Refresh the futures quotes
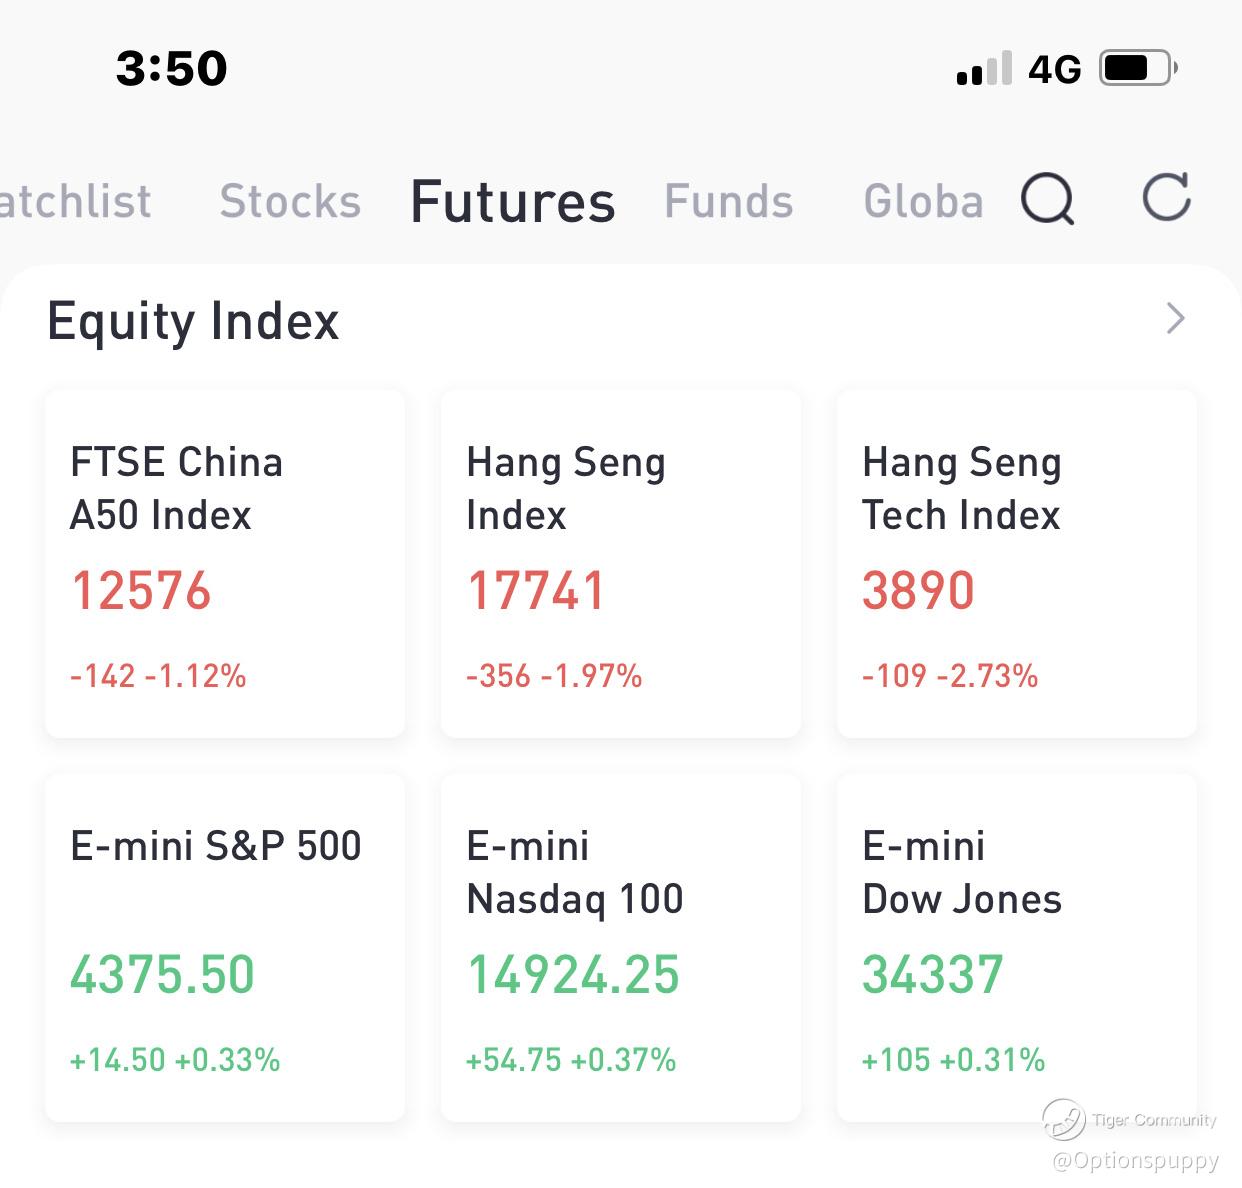The image size is (1242, 1188). tap(1166, 197)
